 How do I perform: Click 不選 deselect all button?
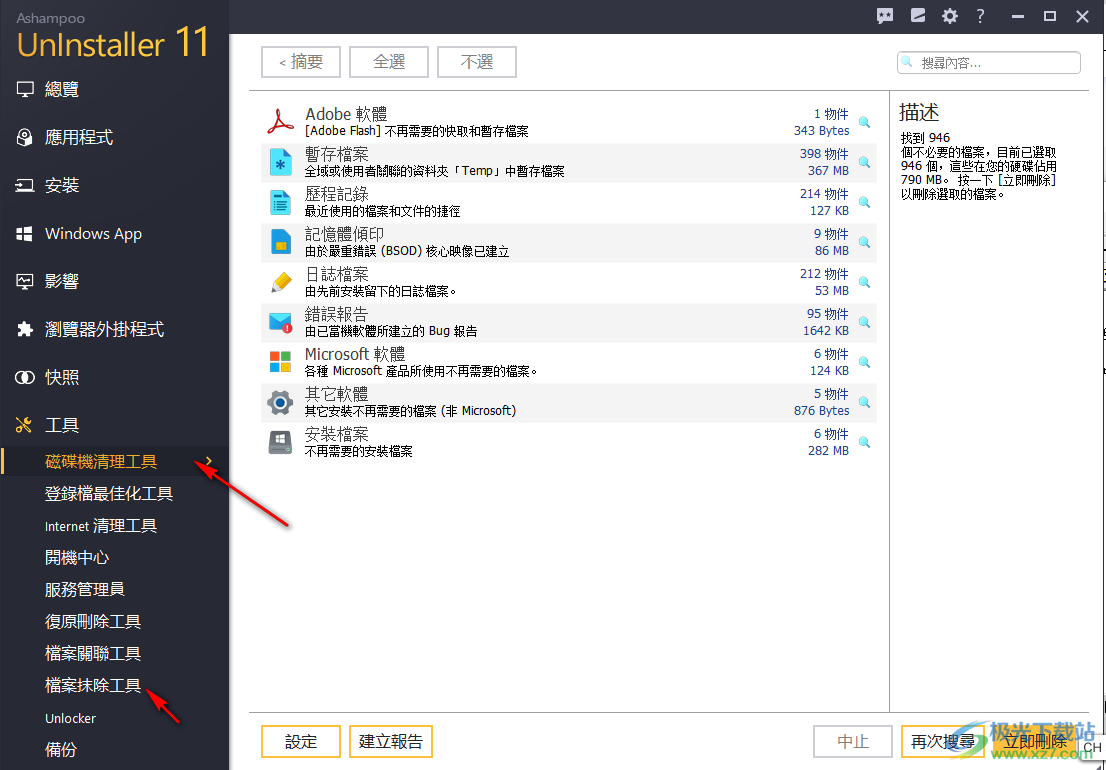coord(477,62)
